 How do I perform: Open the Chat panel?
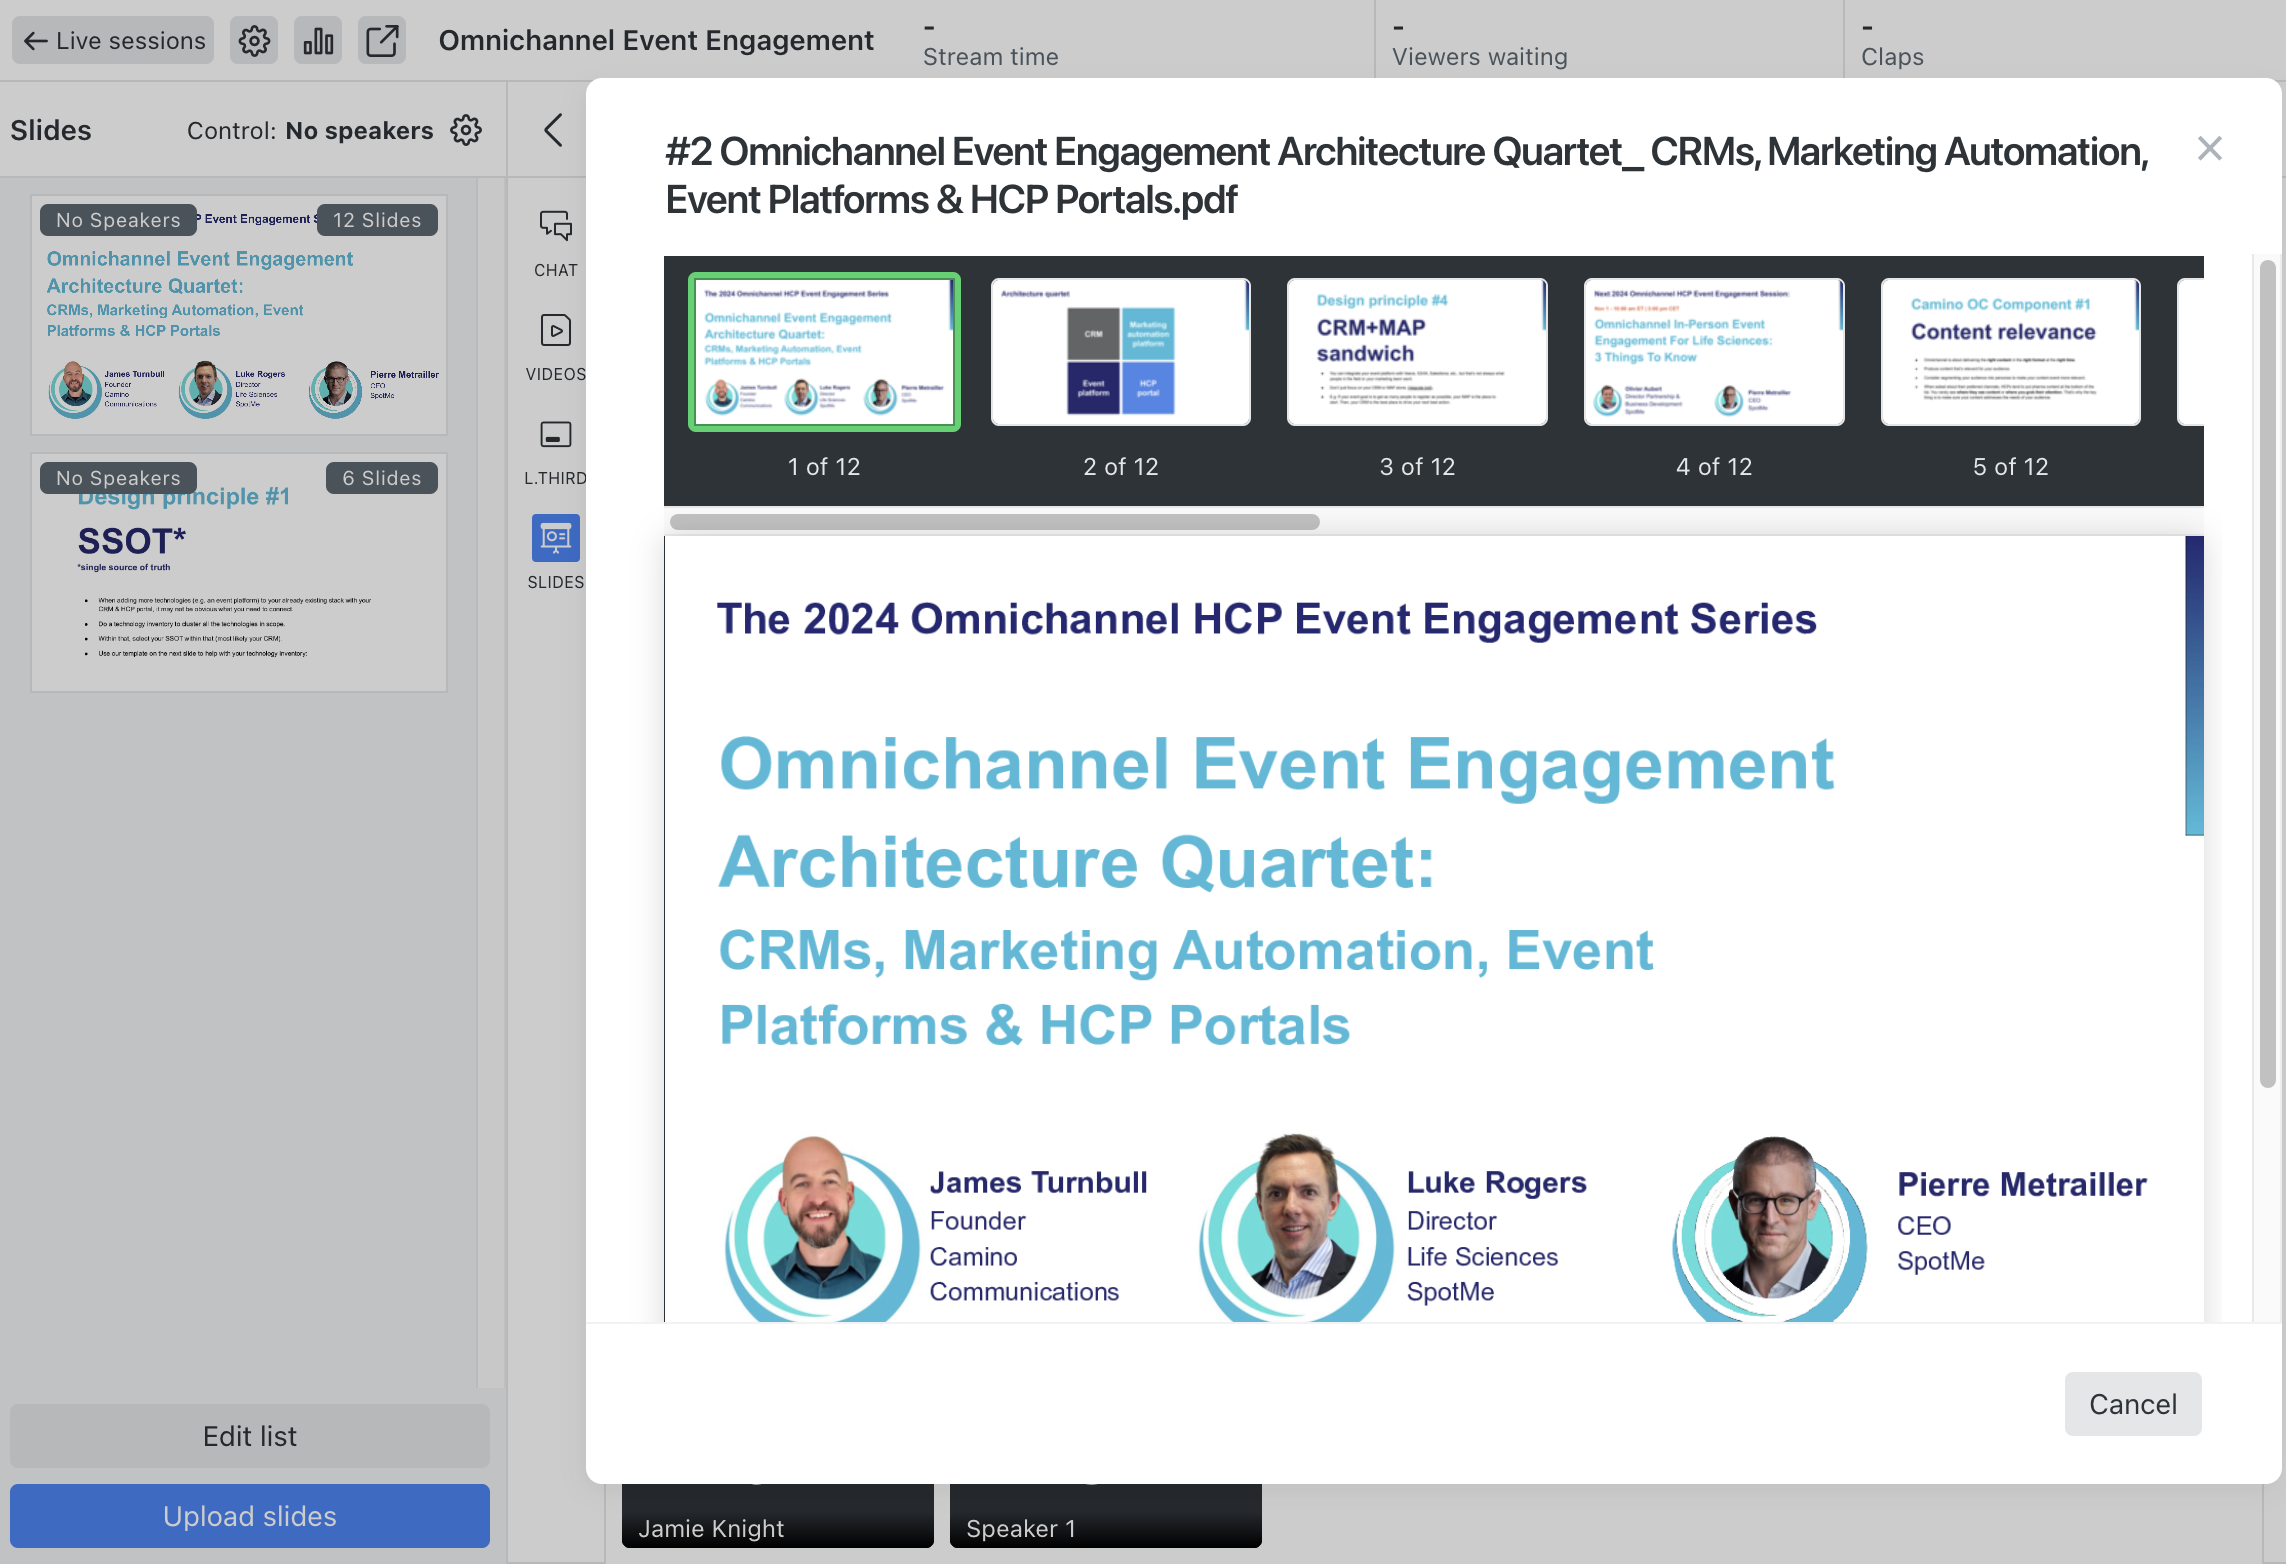[x=556, y=243]
